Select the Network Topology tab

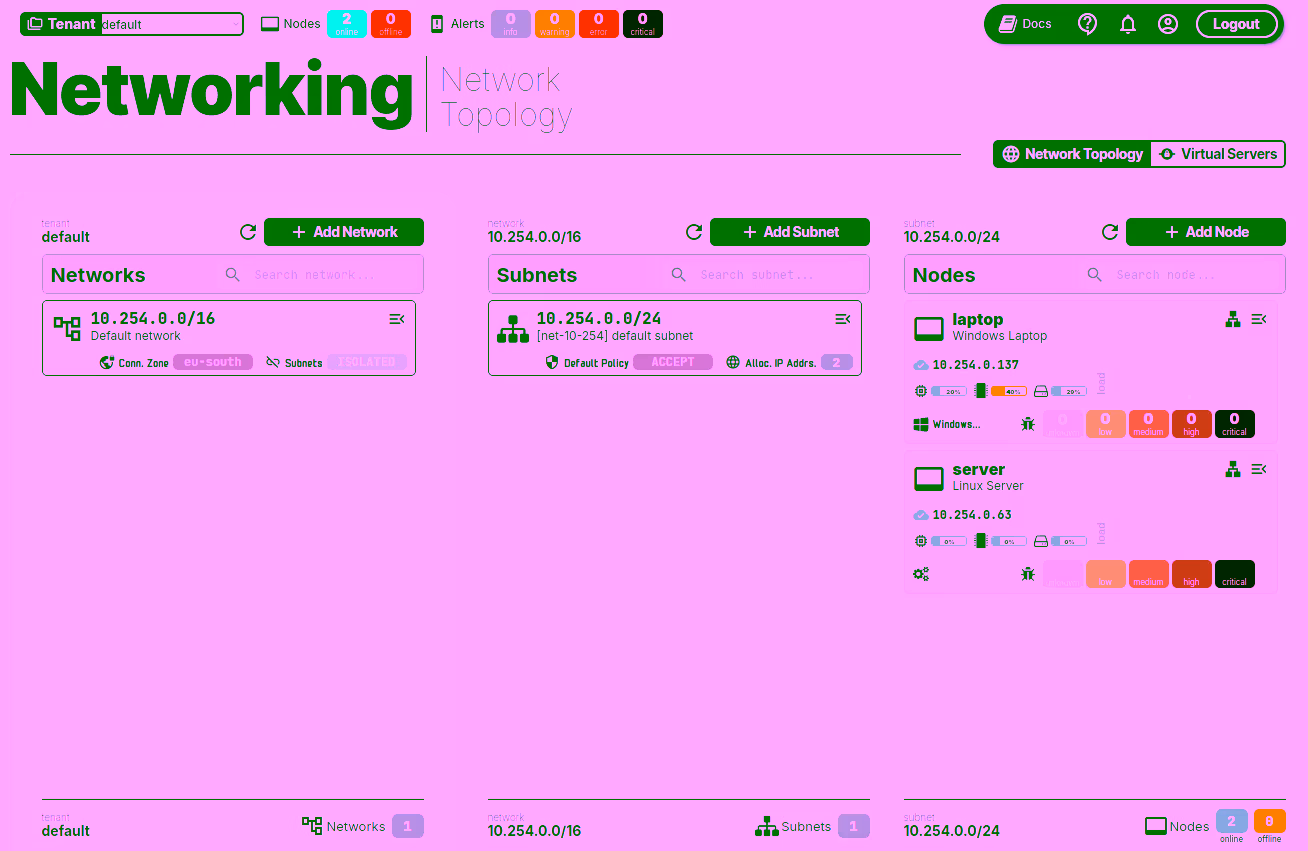1072,154
